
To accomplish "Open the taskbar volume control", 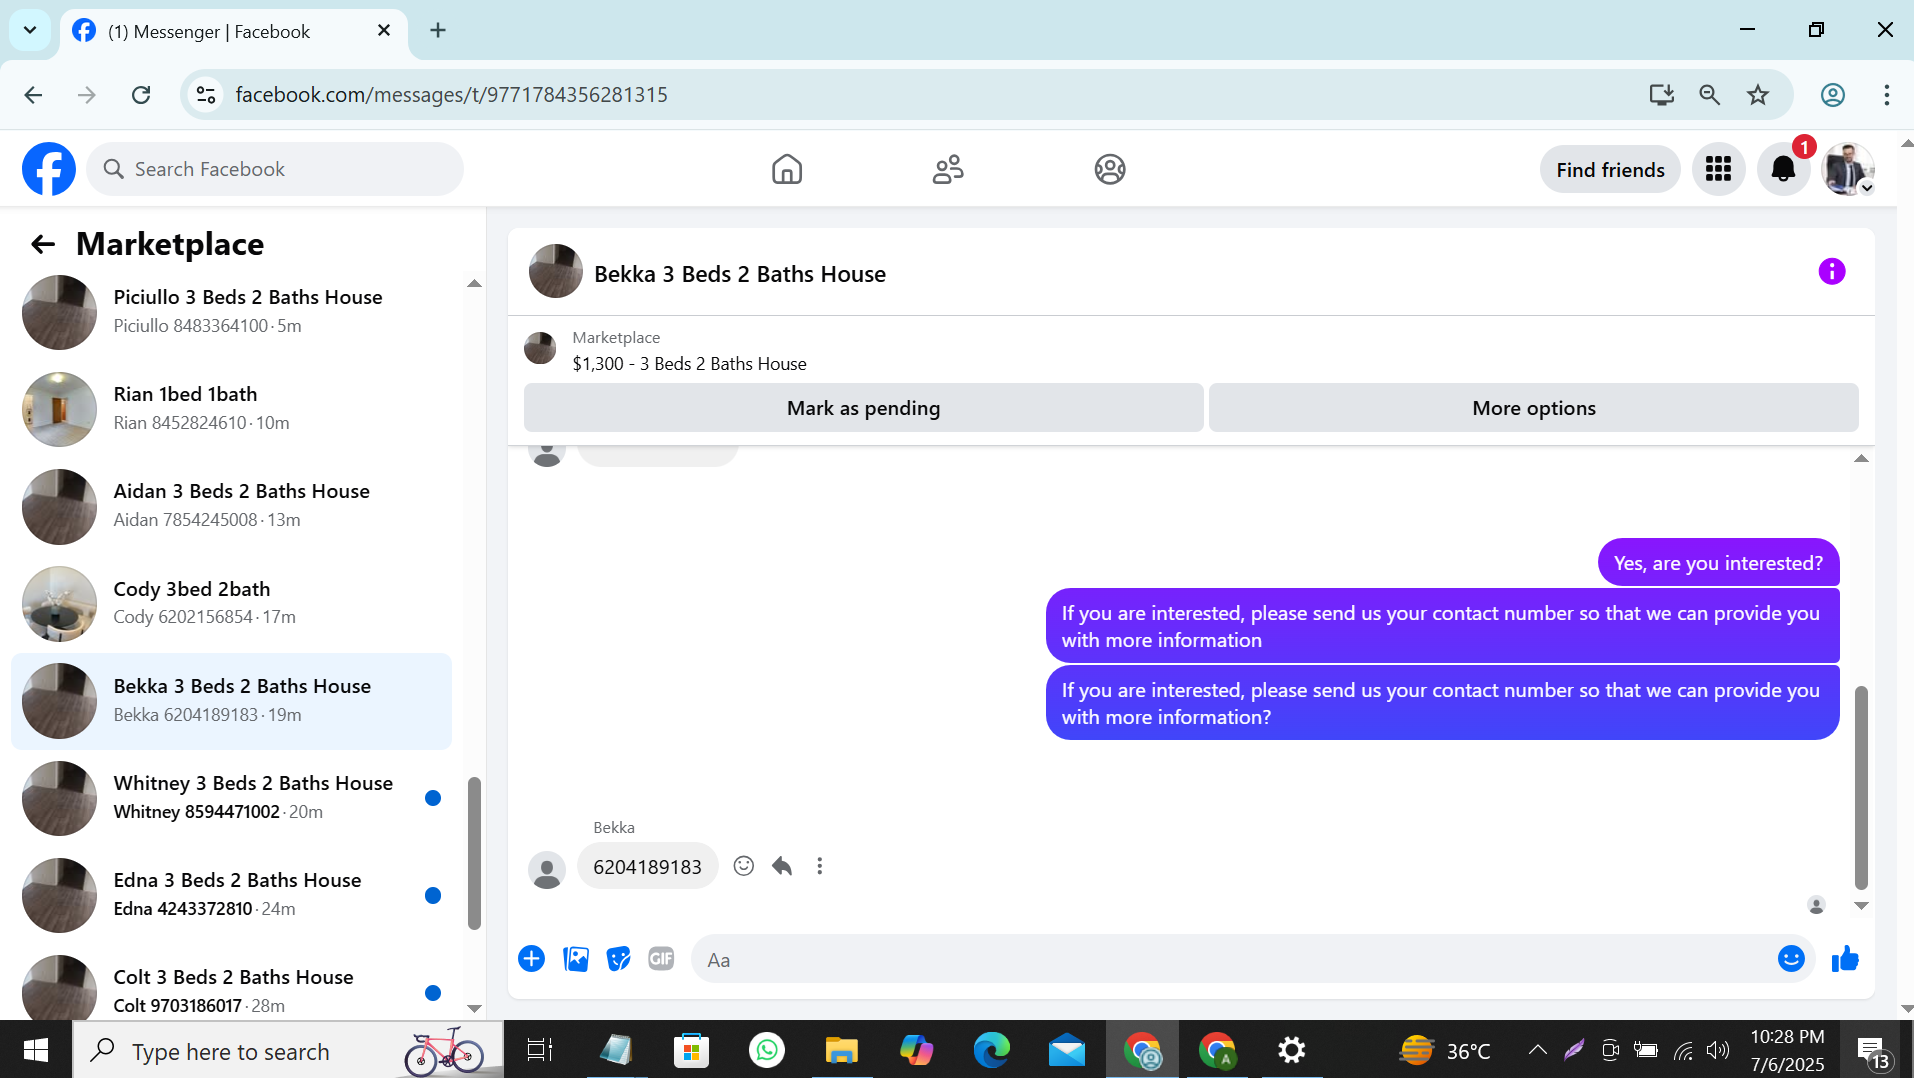I will (x=1718, y=1050).
